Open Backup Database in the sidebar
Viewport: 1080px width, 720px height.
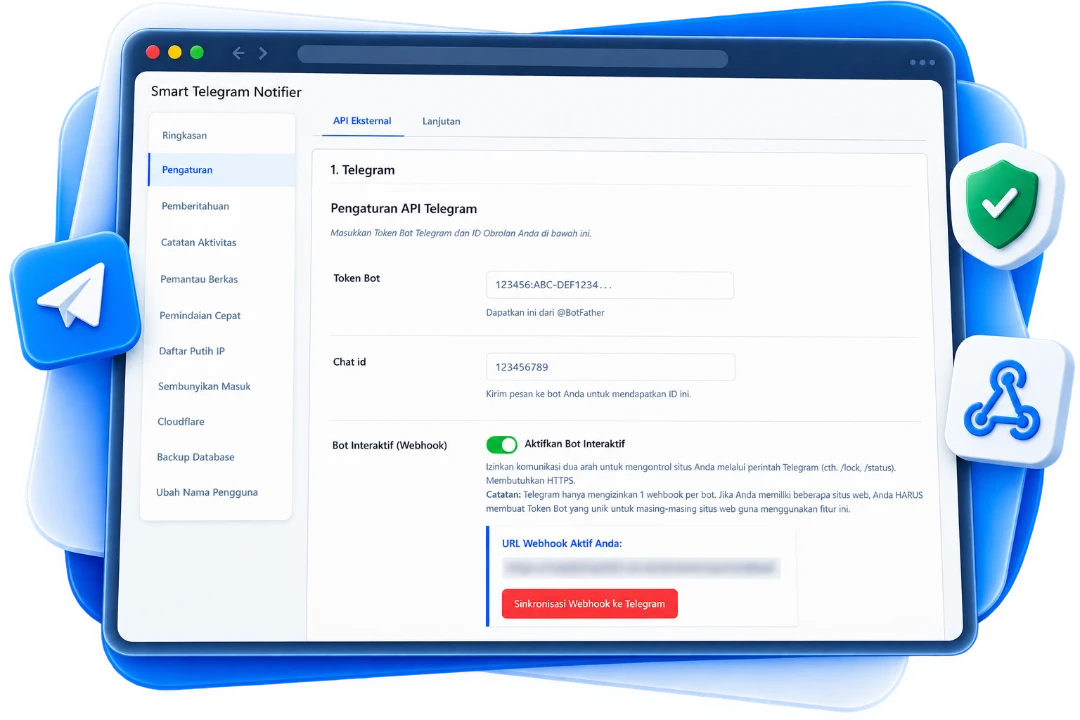coord(216,457)
